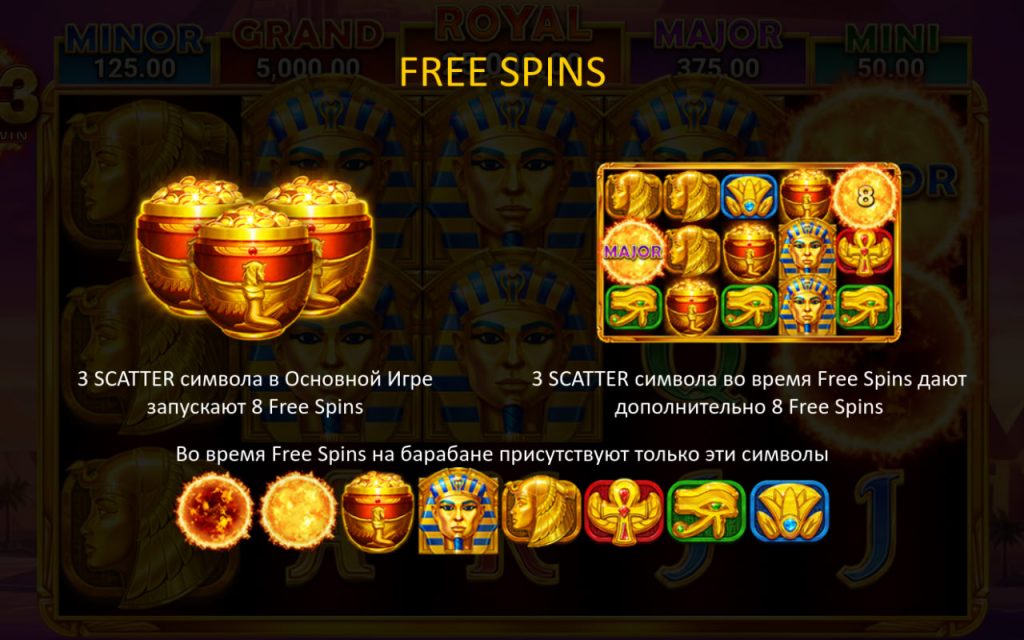1024x640 pixels.
Task: Click the free spins reel example preview
Action: coord(748,252)
